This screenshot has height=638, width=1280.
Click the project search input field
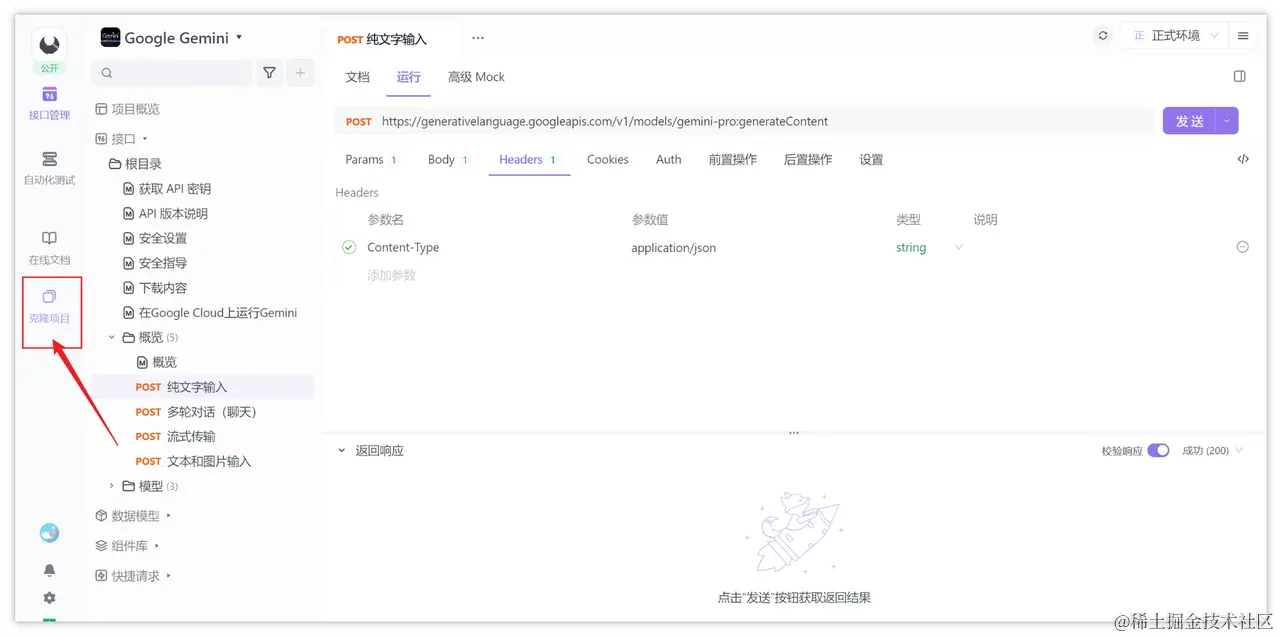pyautogui.click(x=170, y=74)
